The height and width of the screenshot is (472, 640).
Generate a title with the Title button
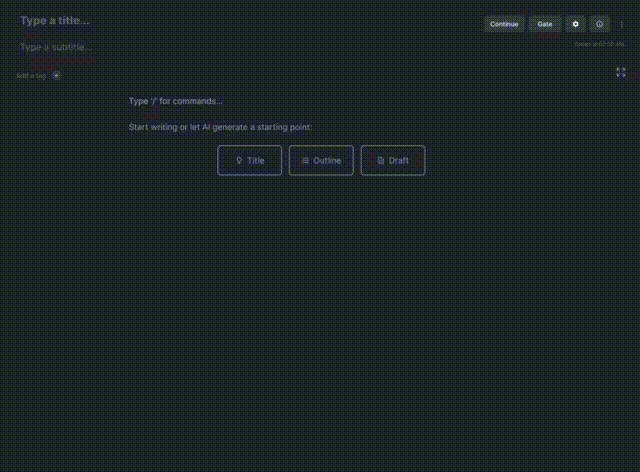pyautogui.click(x=250, y=160)
